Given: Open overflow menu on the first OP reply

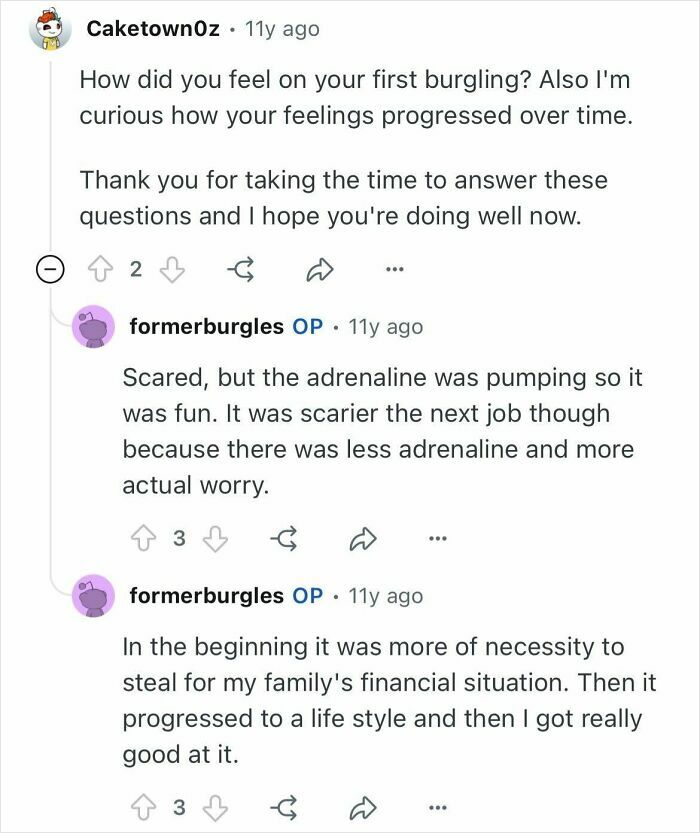Looking at the screenshot, I should pos(439,538).
